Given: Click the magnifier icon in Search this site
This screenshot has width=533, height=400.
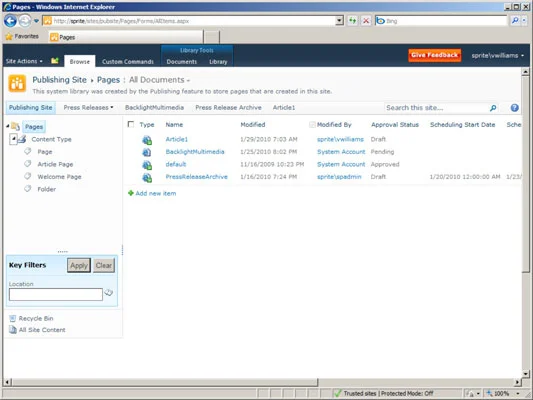Looking at the screenshot, I should click(x=493, y=108).
